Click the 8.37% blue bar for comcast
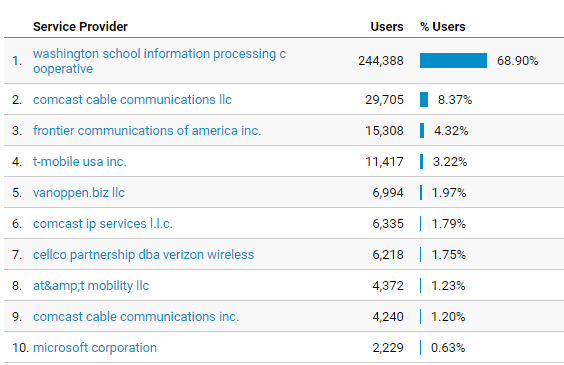The height and width of the screenshot is (365, 564). click(x=424, y=100)
